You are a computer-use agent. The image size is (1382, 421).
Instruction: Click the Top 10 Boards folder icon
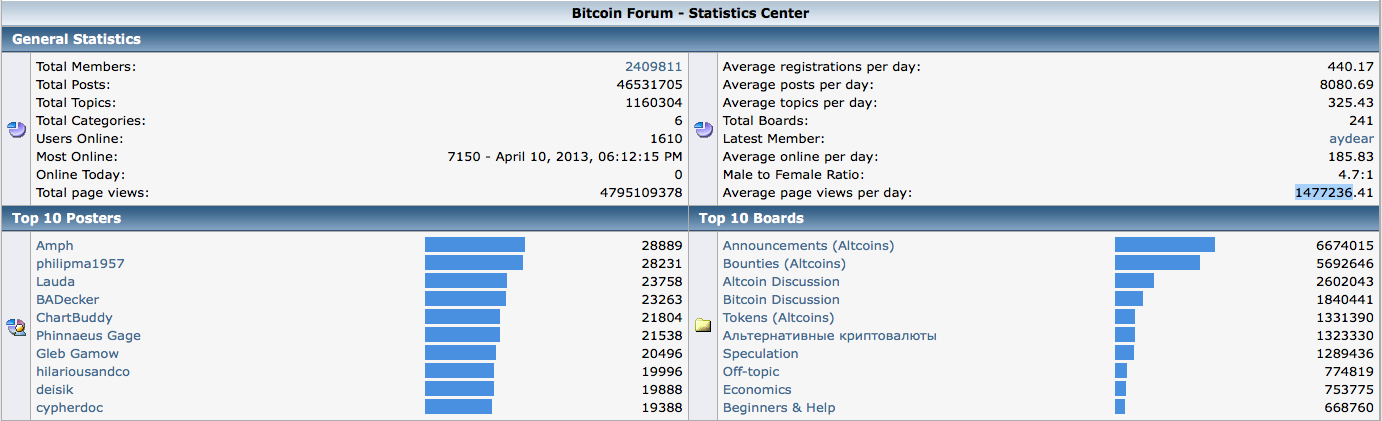pyautogui.click(x=703, y=326)
